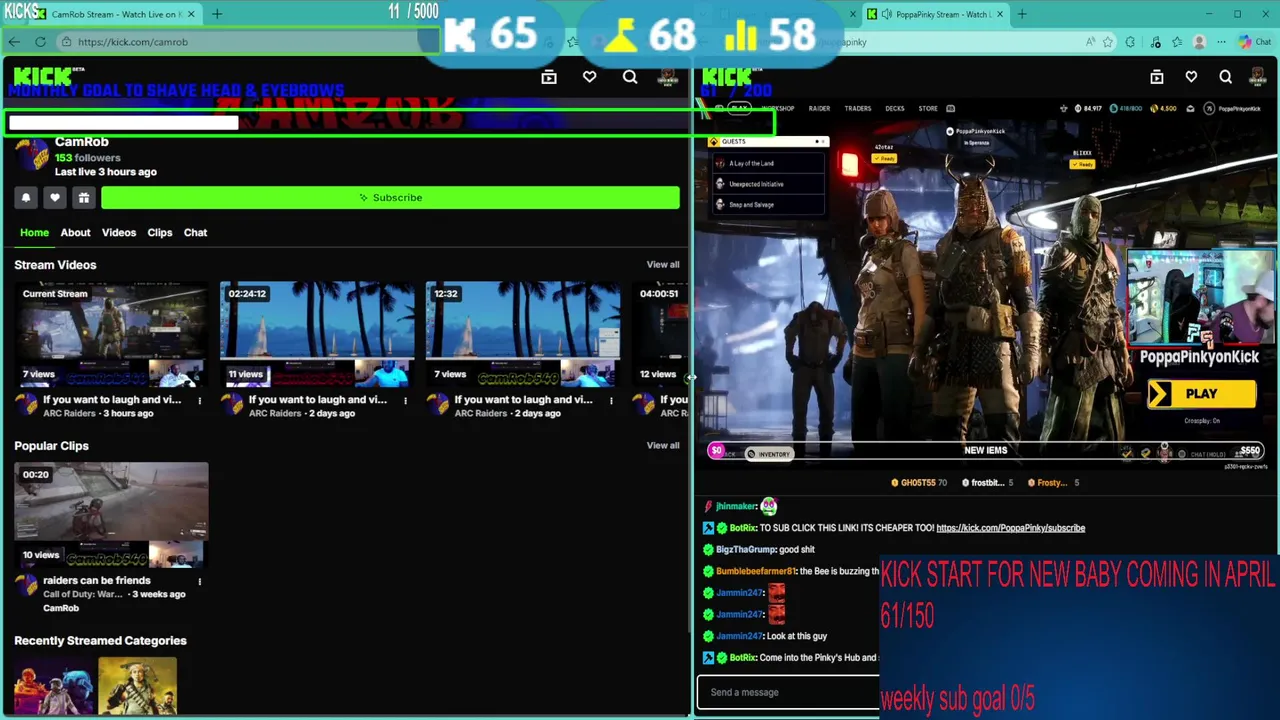Image resolution: width=1280 pixels, height=720 pixels.
Task: Open following heart in PoppaPinky window header
Action: [x=1191, y=77]
